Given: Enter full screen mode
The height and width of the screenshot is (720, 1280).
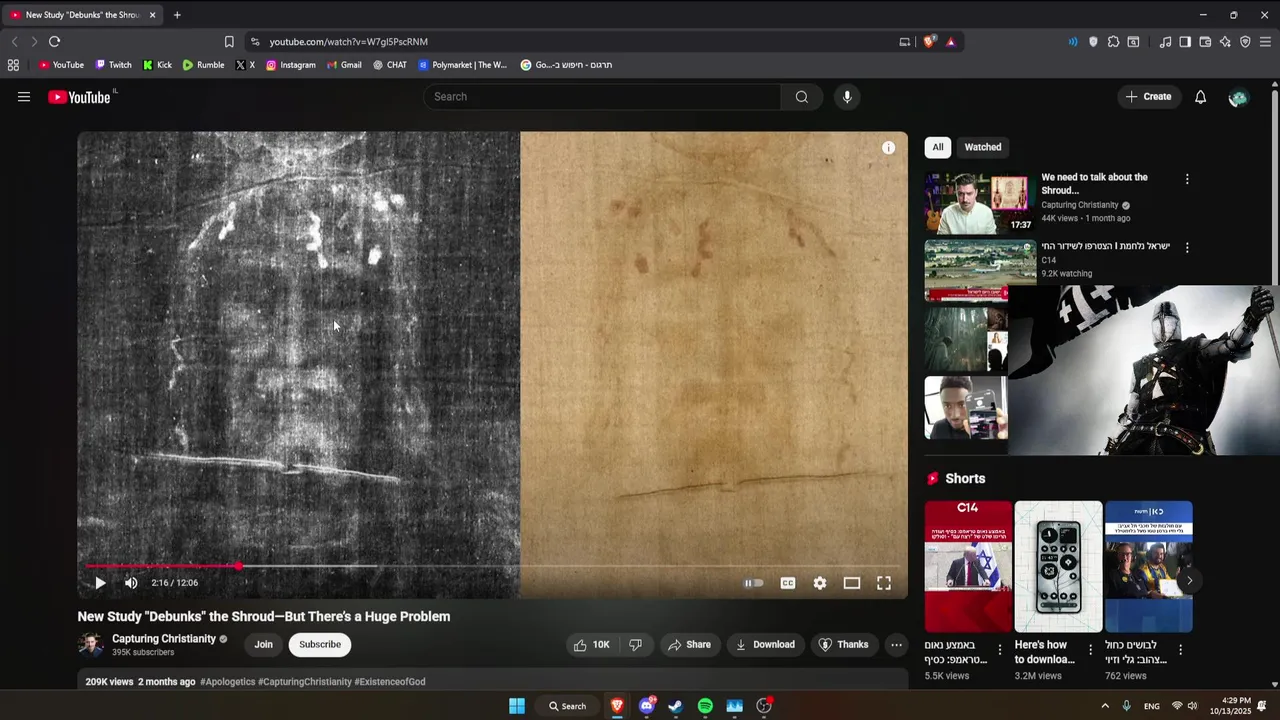Looking at the screenshot, I should [884, 583].
